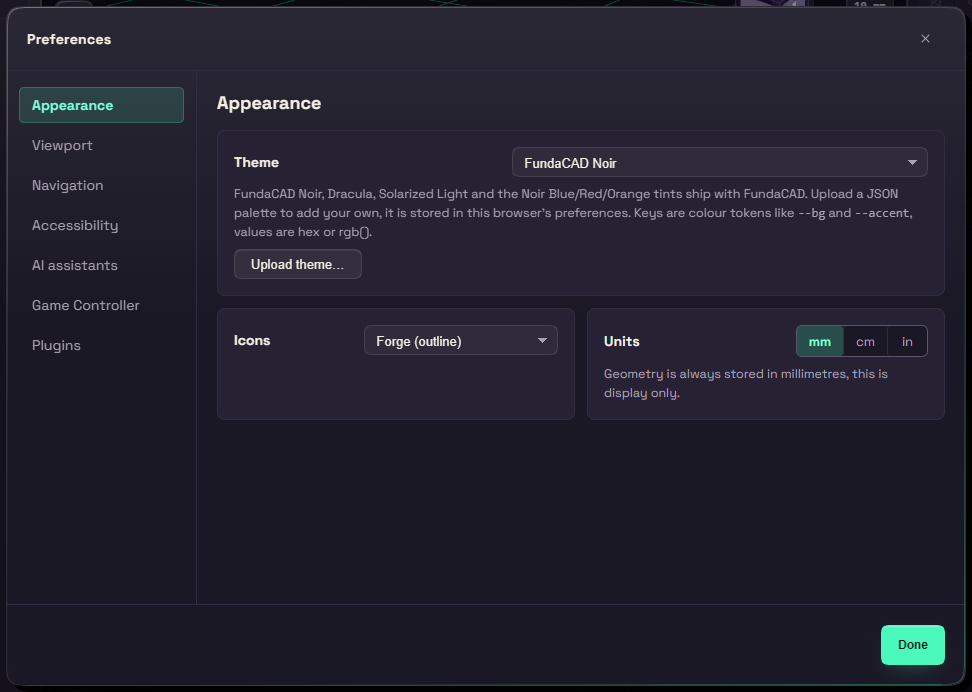Set display units to mm

pyautogui.click(x=820, y=341)
